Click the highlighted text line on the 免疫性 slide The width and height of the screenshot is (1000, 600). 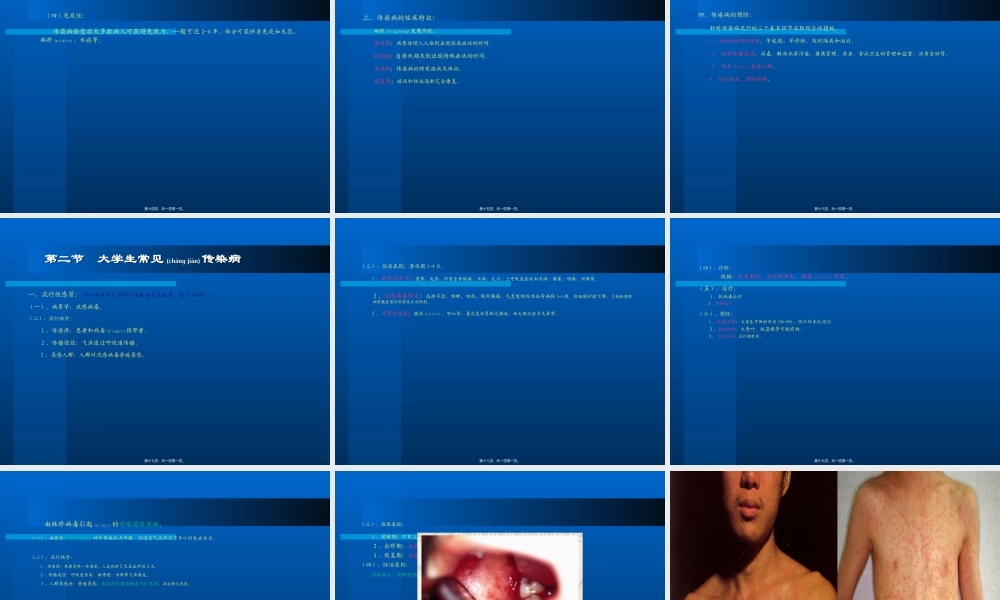point(110,32)
